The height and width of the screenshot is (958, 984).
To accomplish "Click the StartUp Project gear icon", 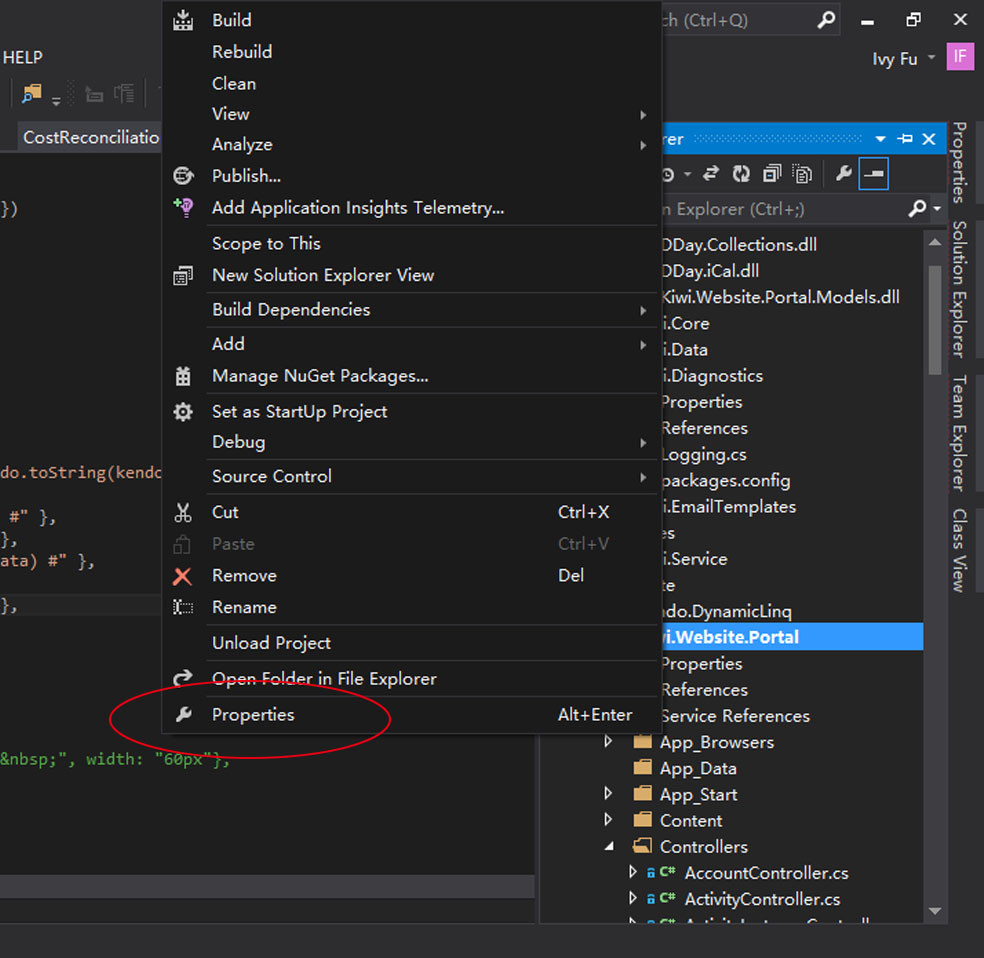I will click(x=183, y=412).
